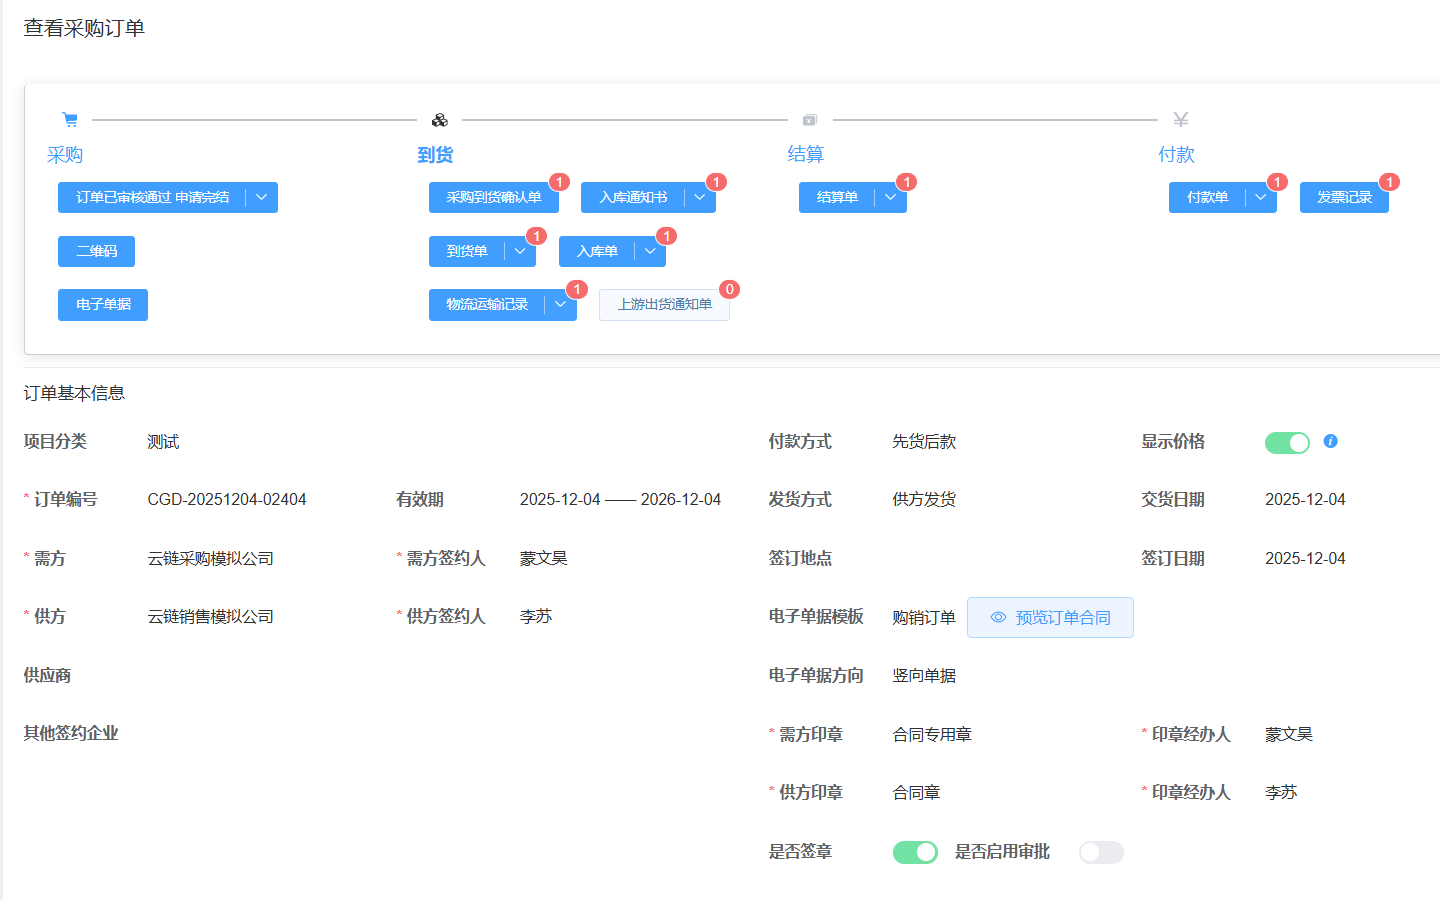1440x900 pixels.
Task: Click the shopping cart 采购 step icon
Action: (70, 120)
